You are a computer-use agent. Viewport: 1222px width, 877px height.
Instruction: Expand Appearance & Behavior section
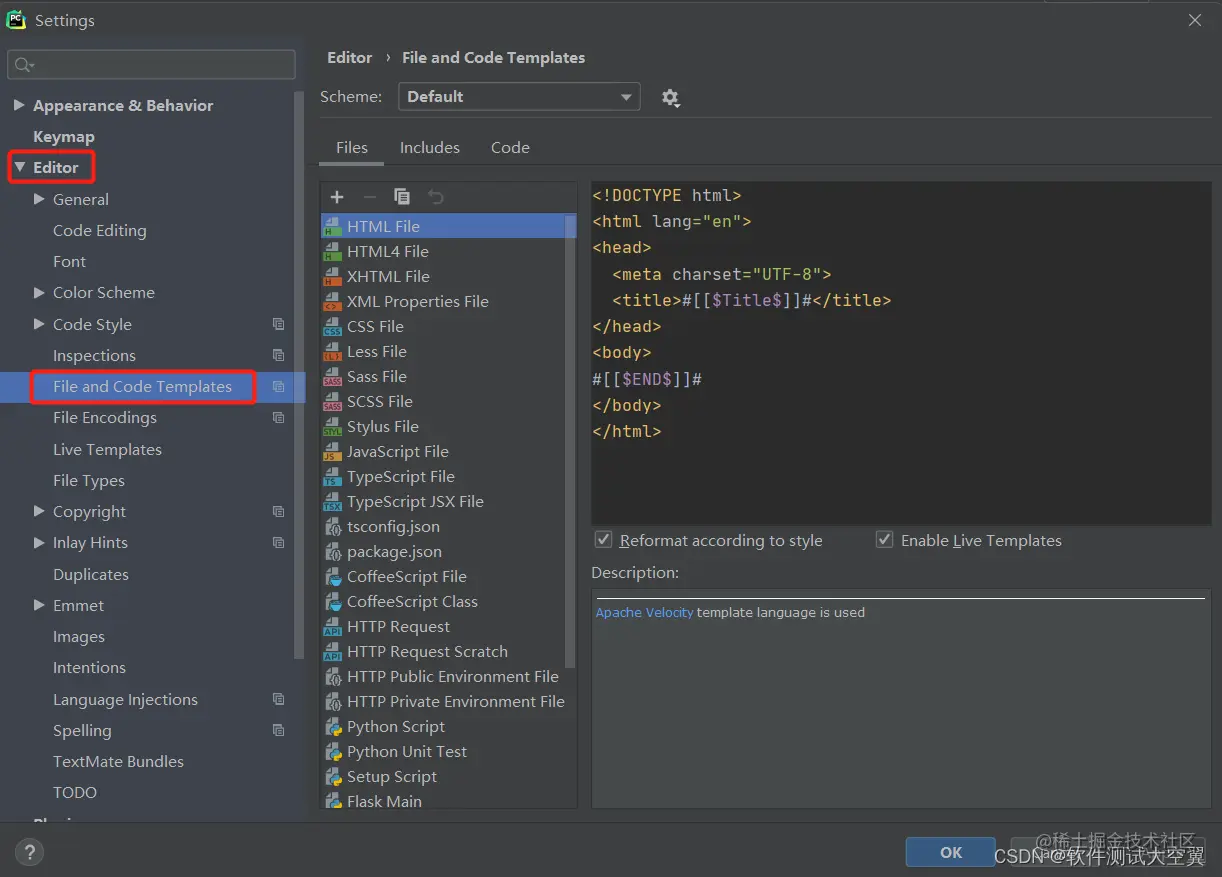click(x=19, y=105)
